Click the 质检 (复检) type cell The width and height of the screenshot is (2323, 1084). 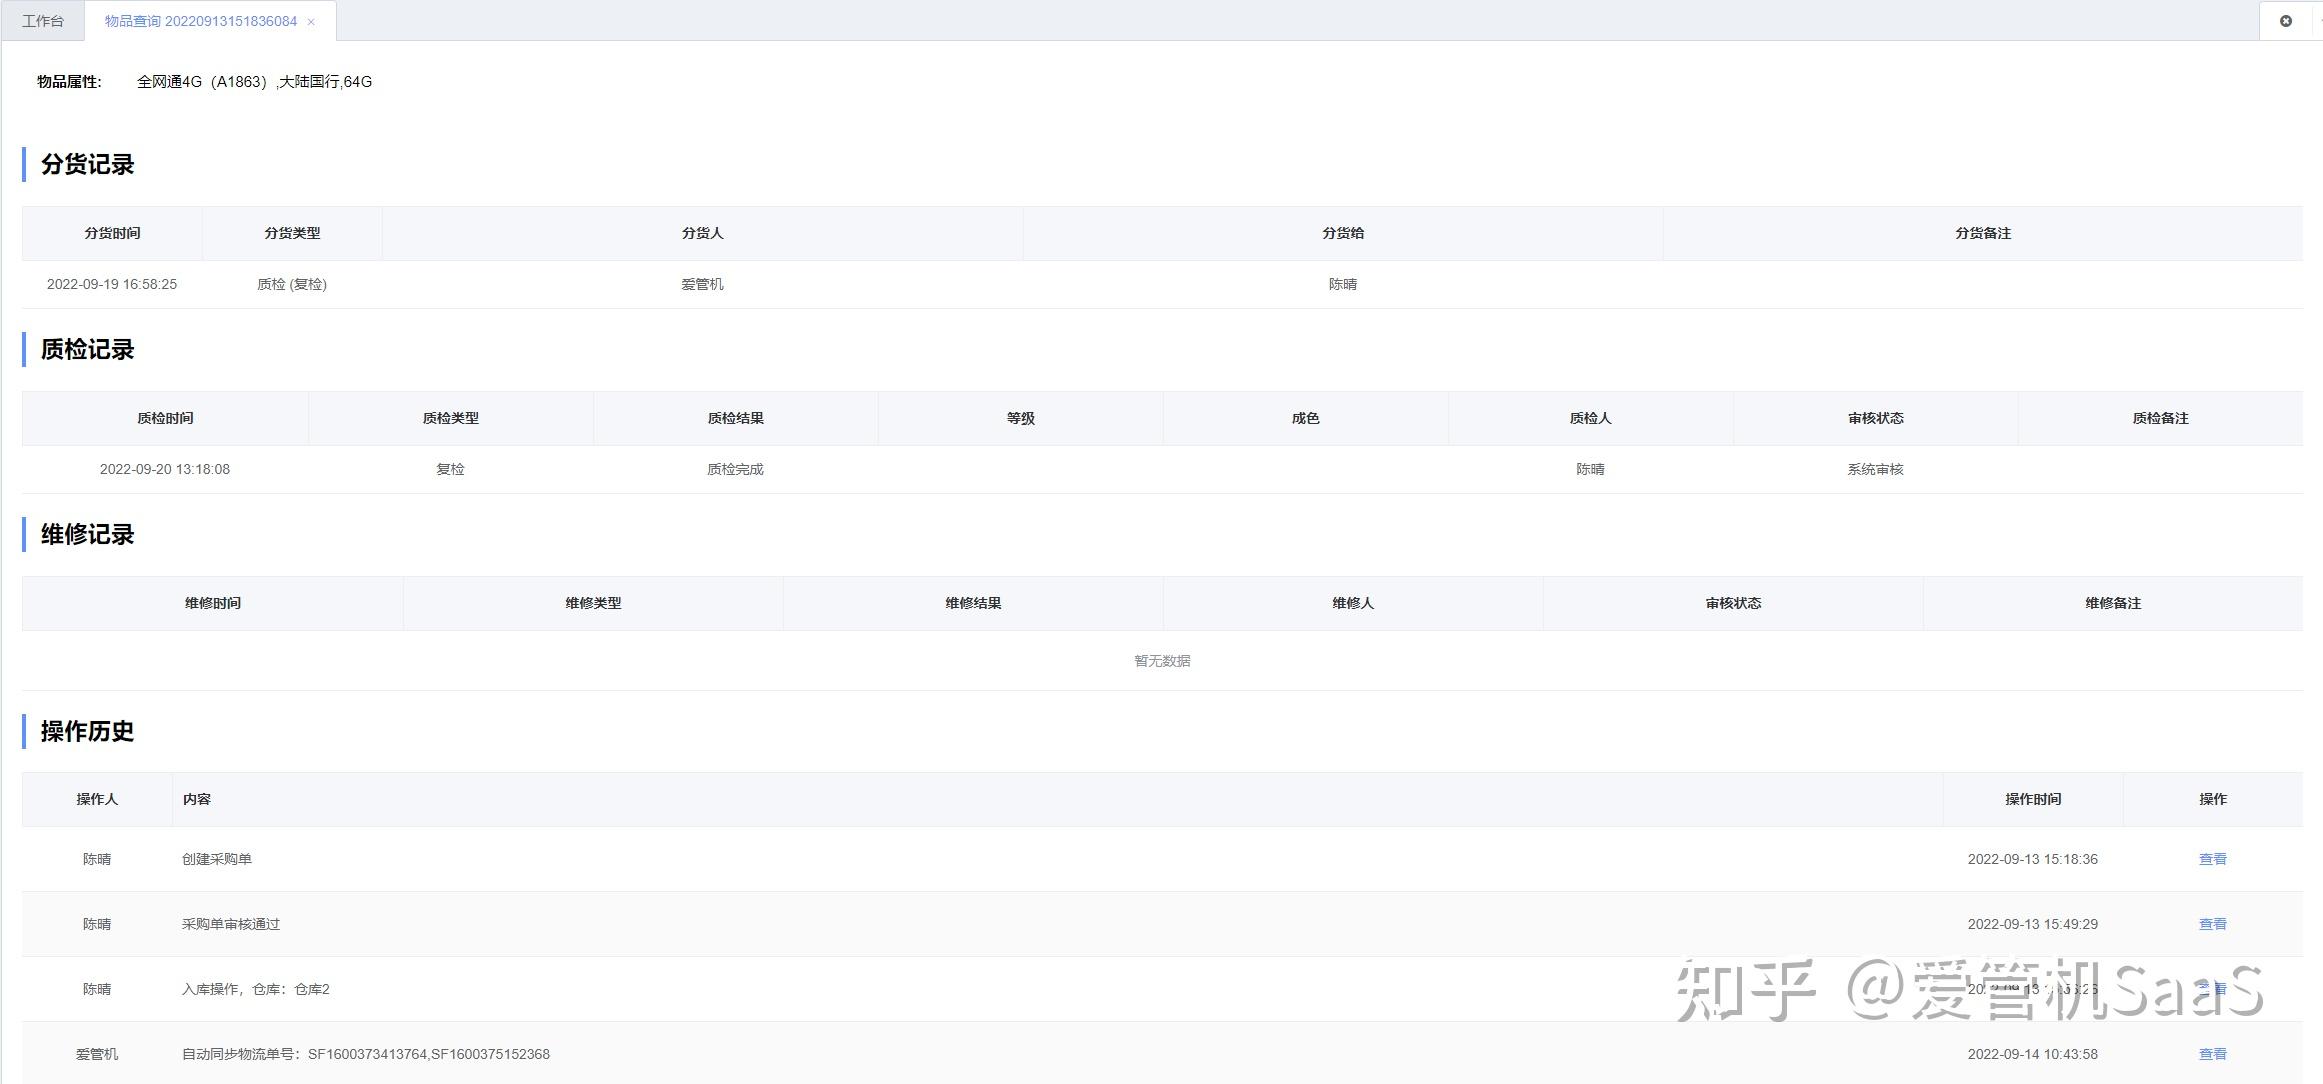(x=292, y=284)
